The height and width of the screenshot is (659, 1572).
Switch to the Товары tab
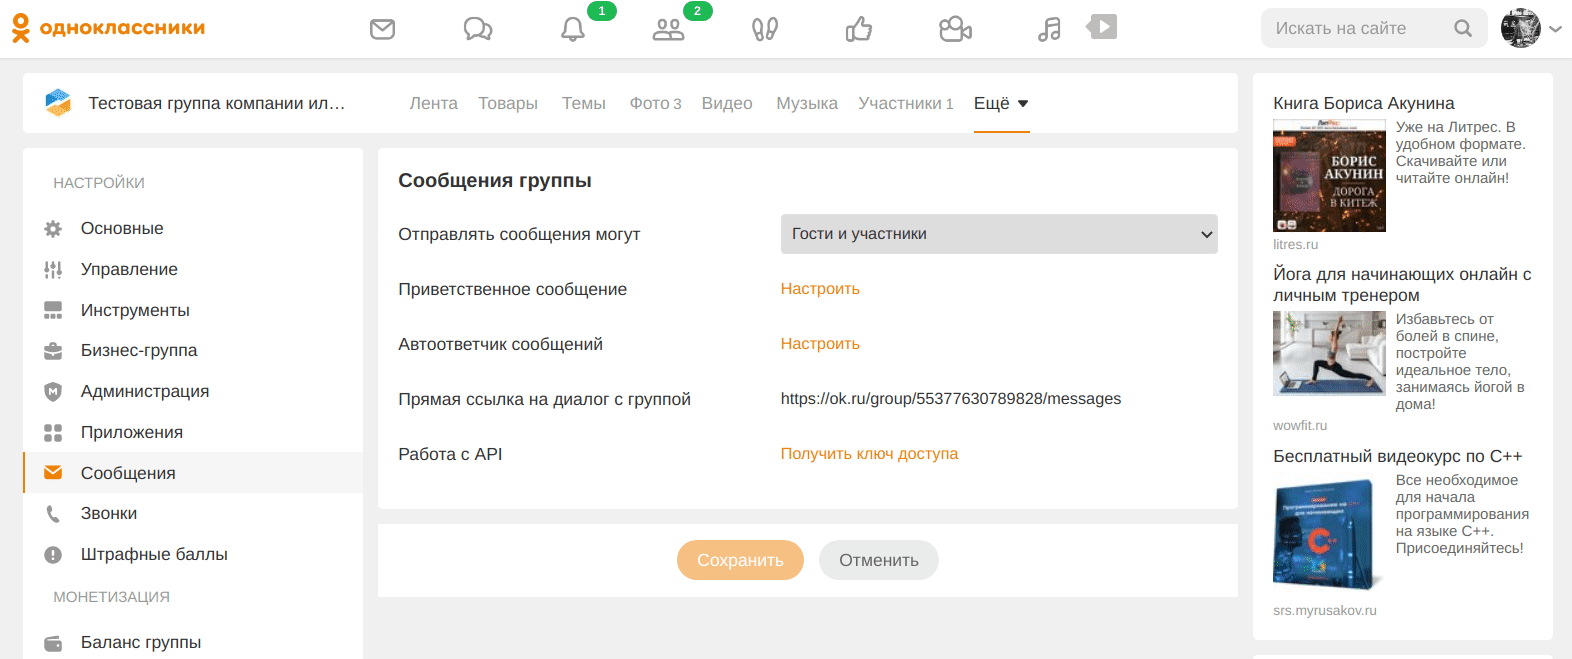point(508,103)
